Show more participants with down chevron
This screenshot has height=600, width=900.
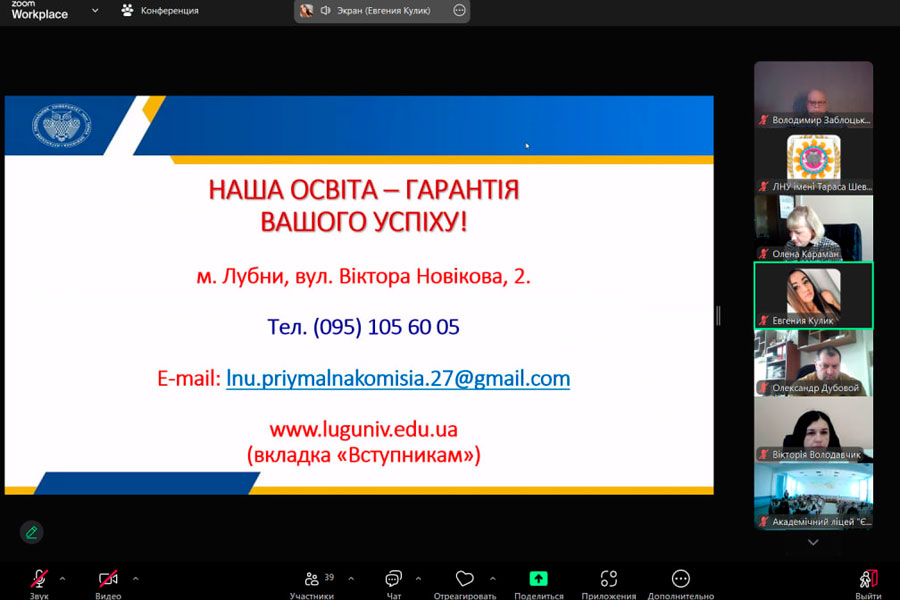click(813, 542)
